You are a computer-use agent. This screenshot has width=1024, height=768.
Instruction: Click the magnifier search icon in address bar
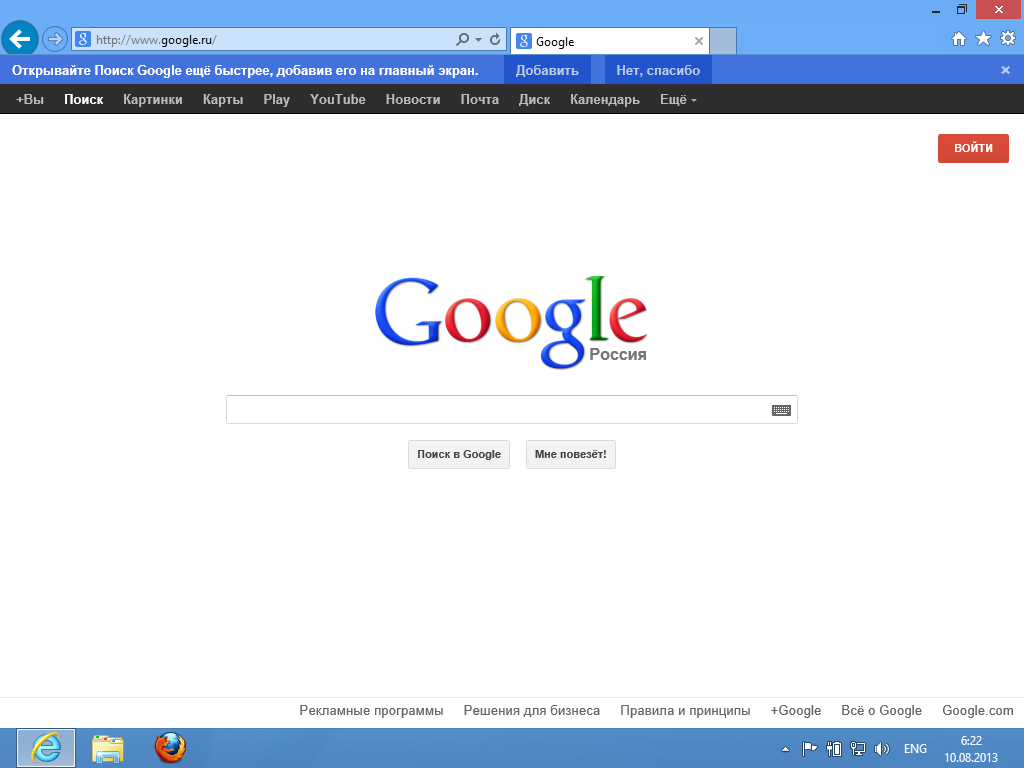tap(462, 39)
